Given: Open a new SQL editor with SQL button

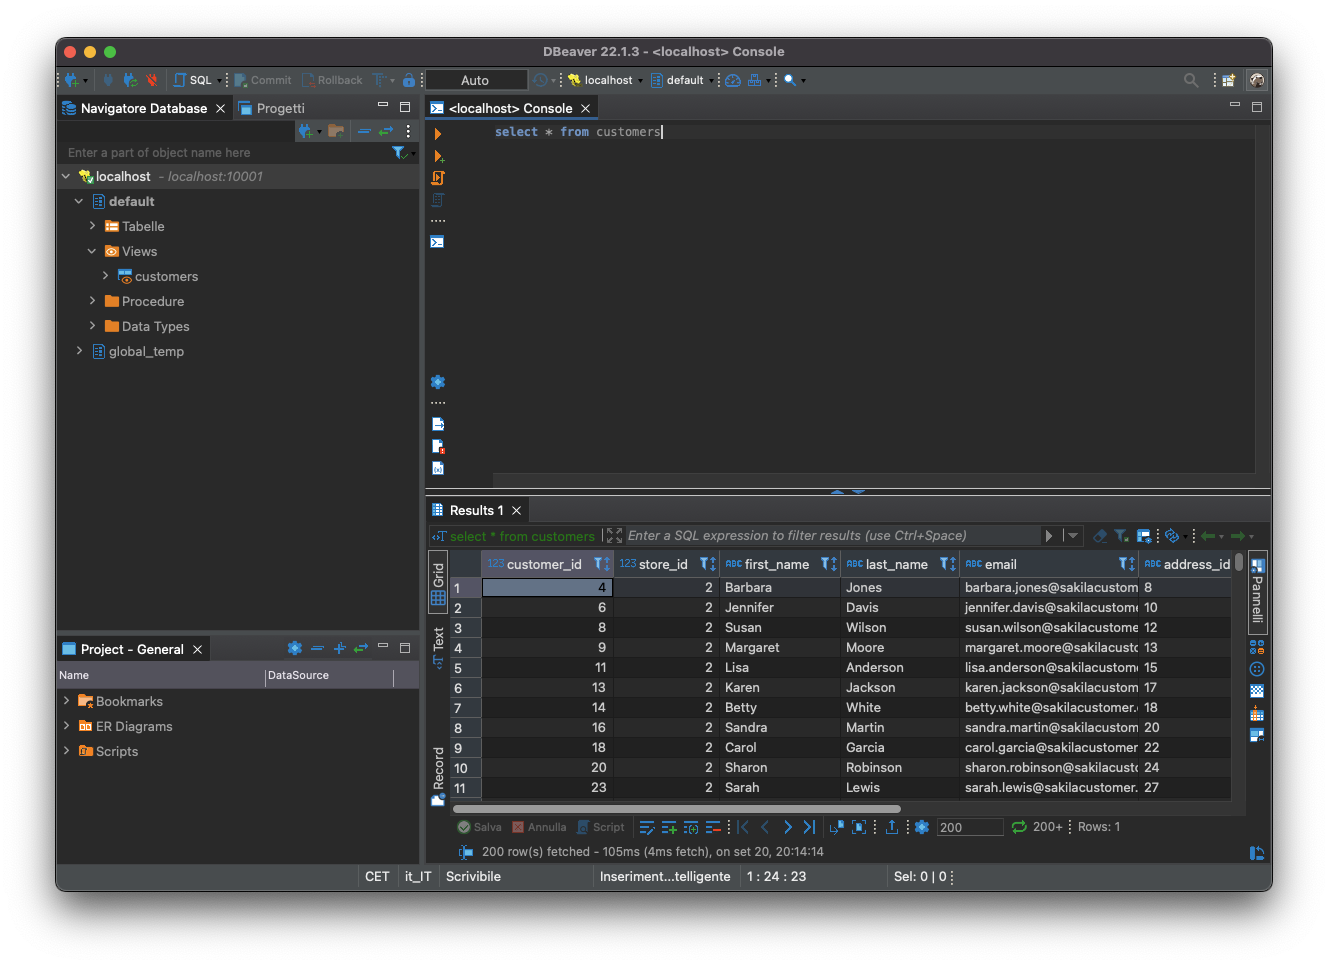Looking at the screenshot, I should click(194, 80).
